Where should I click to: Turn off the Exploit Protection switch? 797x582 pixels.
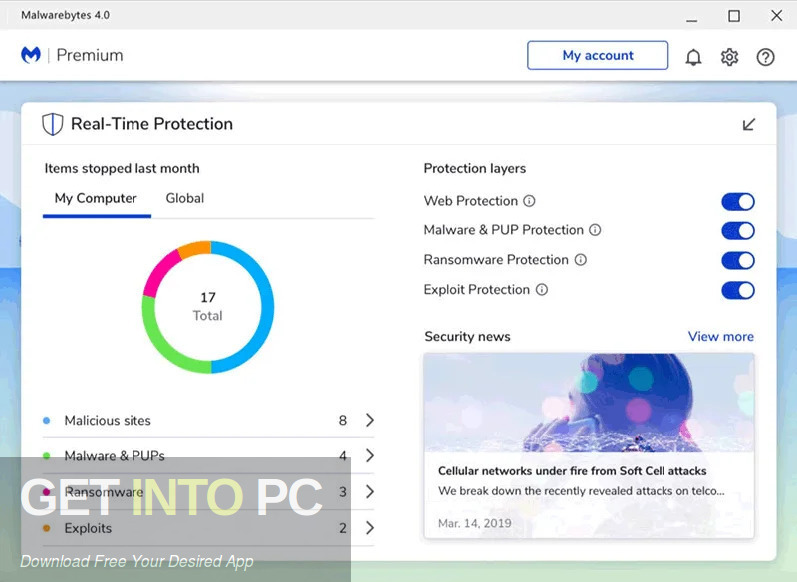coord(738,291)
